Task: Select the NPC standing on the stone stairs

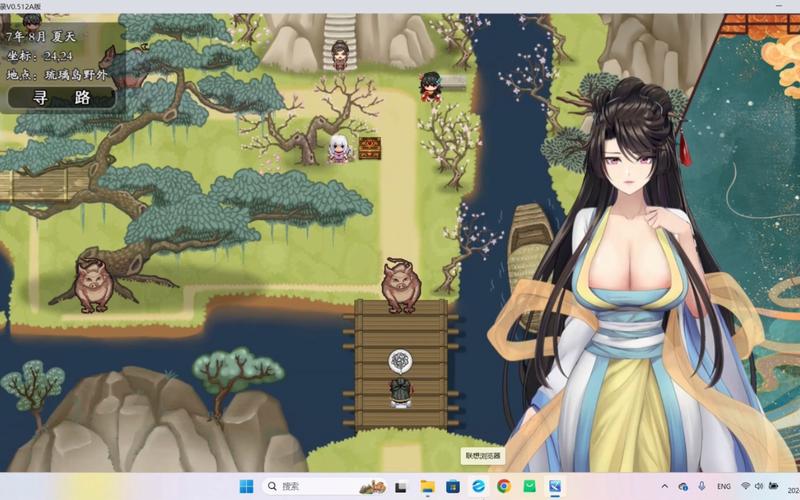Action: pyautogui.click(x=340, y=55)
